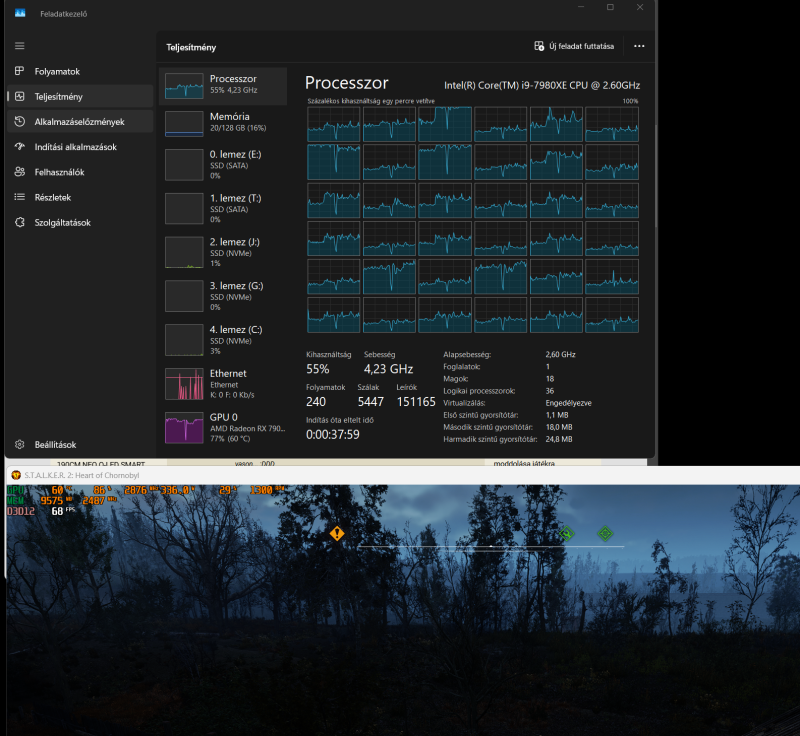Click the 55% Kihasználtság value
Image resolution: width=800 pixels, height=736 pixels.
pyautogui.click(x=317, y=369)
